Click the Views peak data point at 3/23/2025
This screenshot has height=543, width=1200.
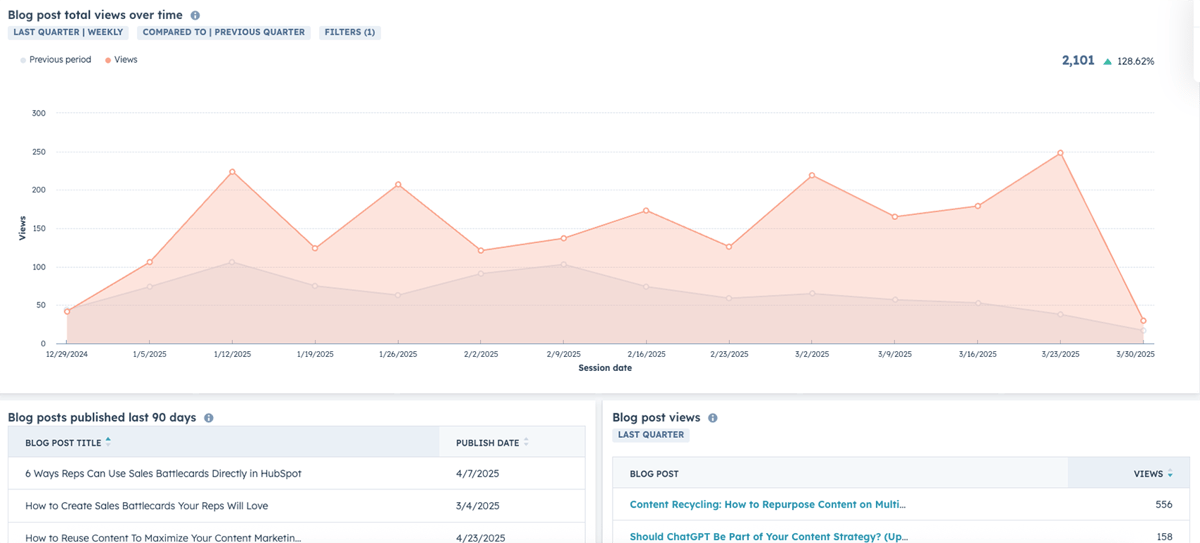click(x=1060, y=153)
